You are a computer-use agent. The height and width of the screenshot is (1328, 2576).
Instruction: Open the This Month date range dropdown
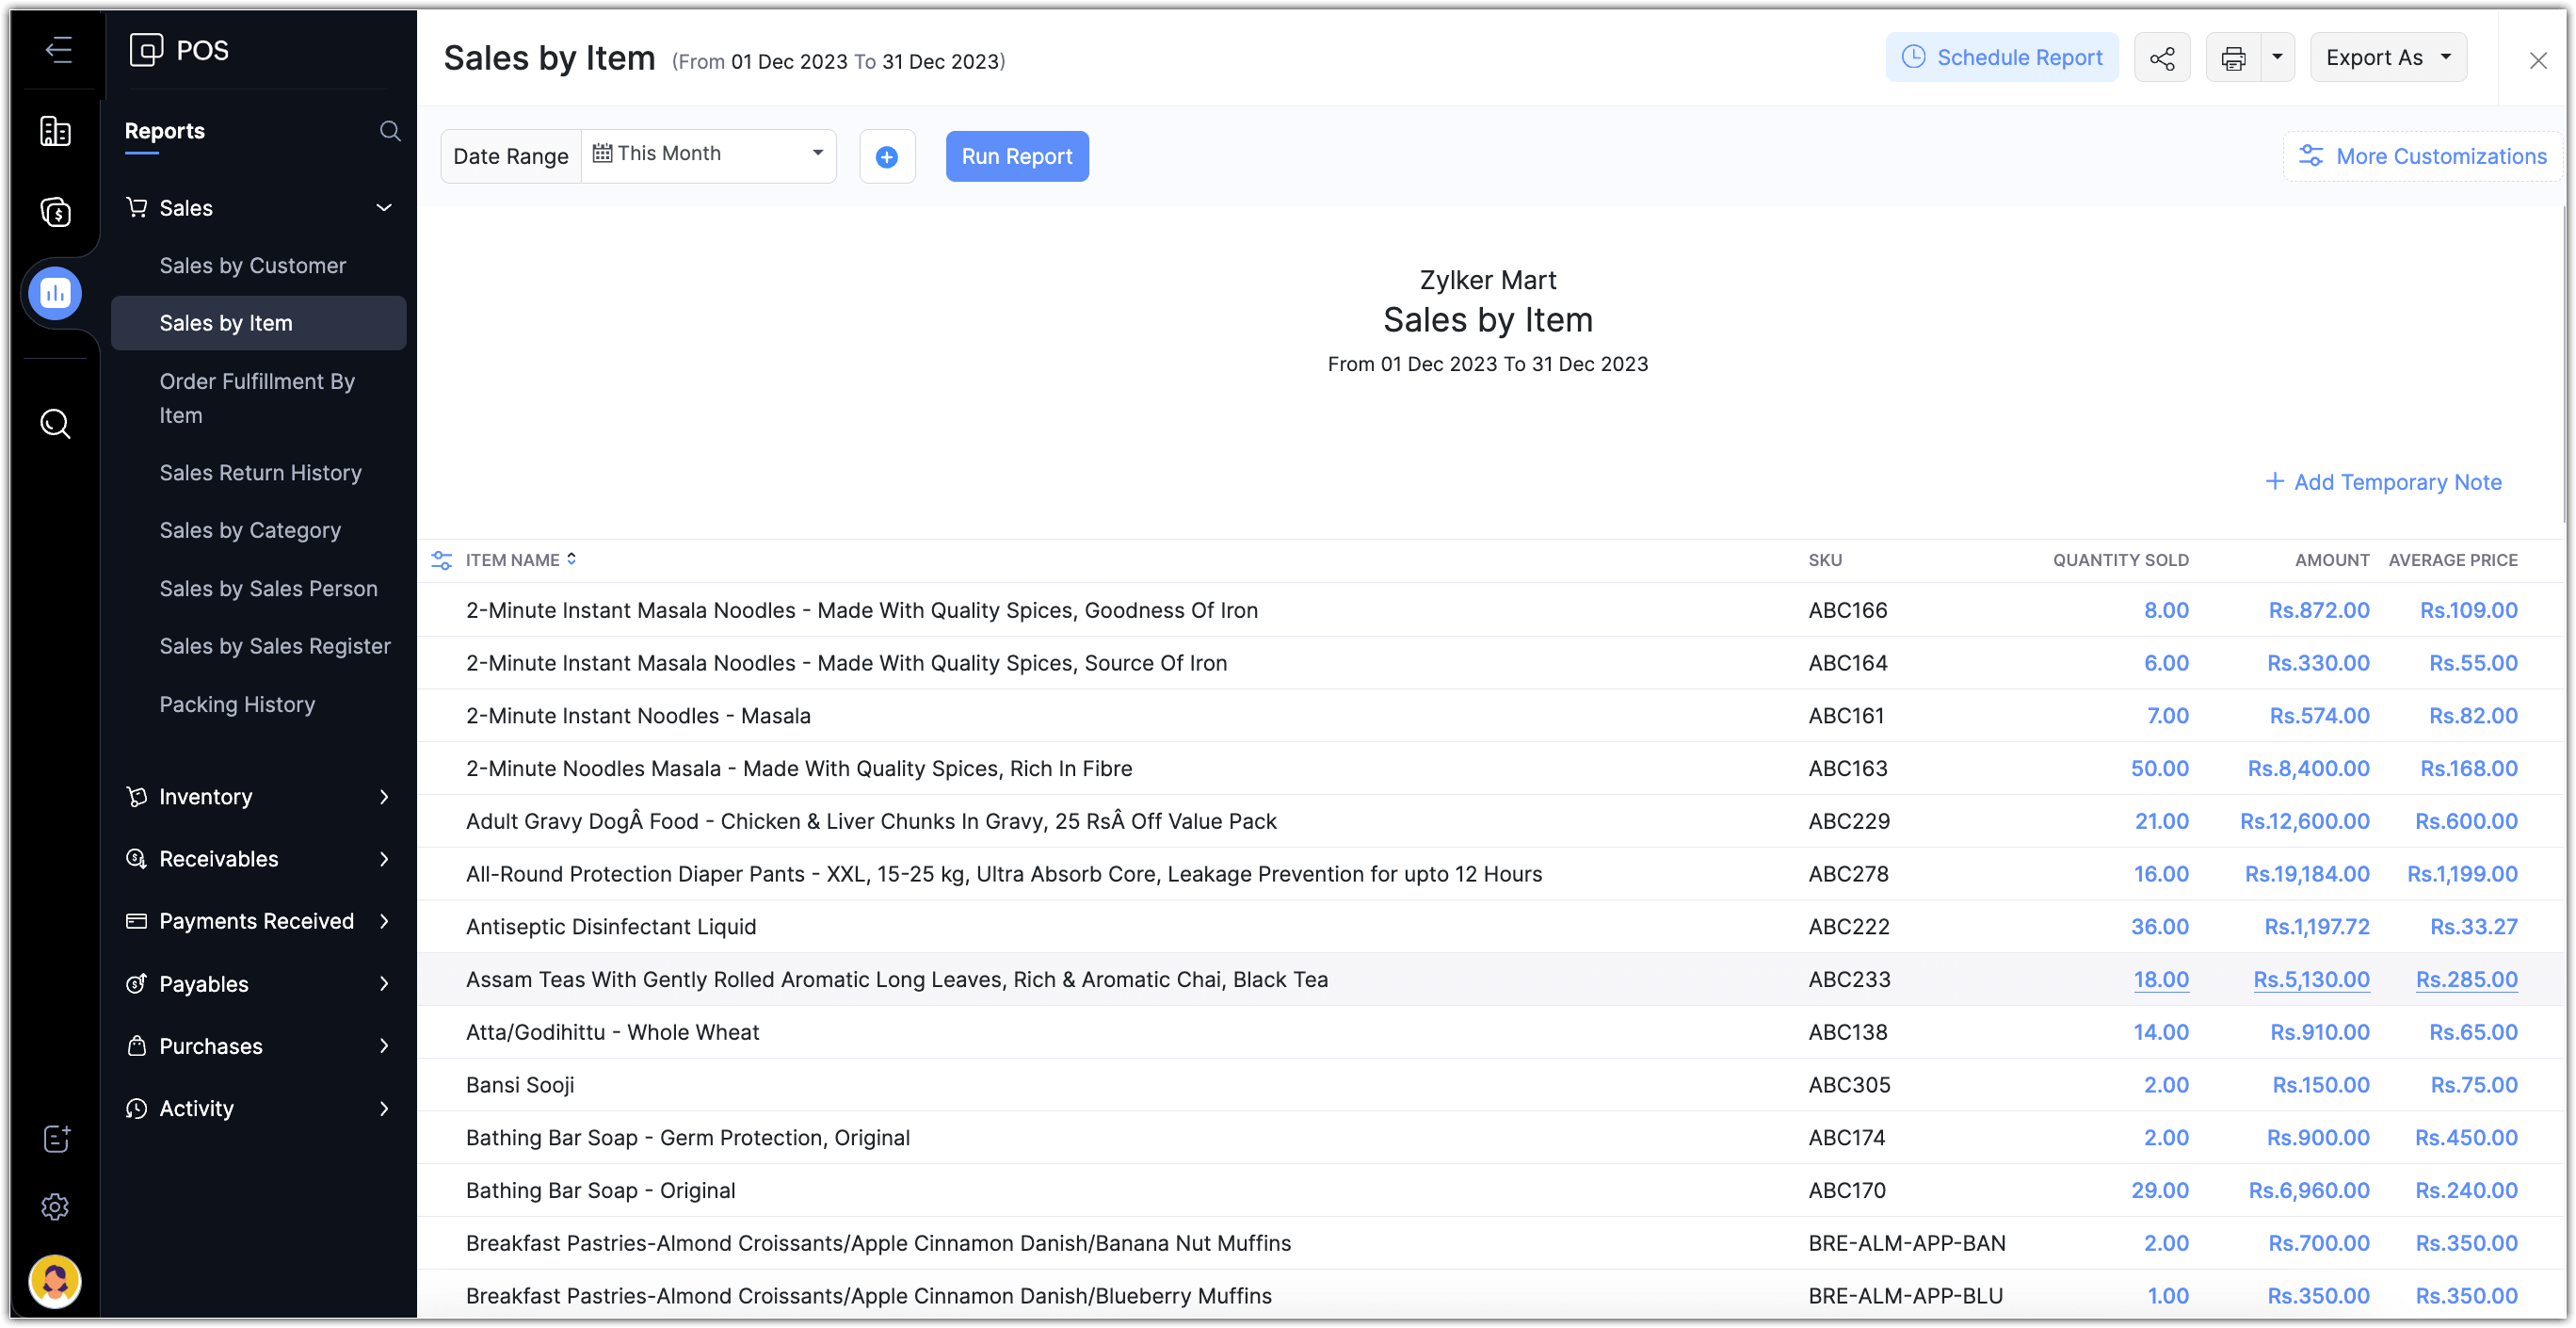[x=708, y=154]
